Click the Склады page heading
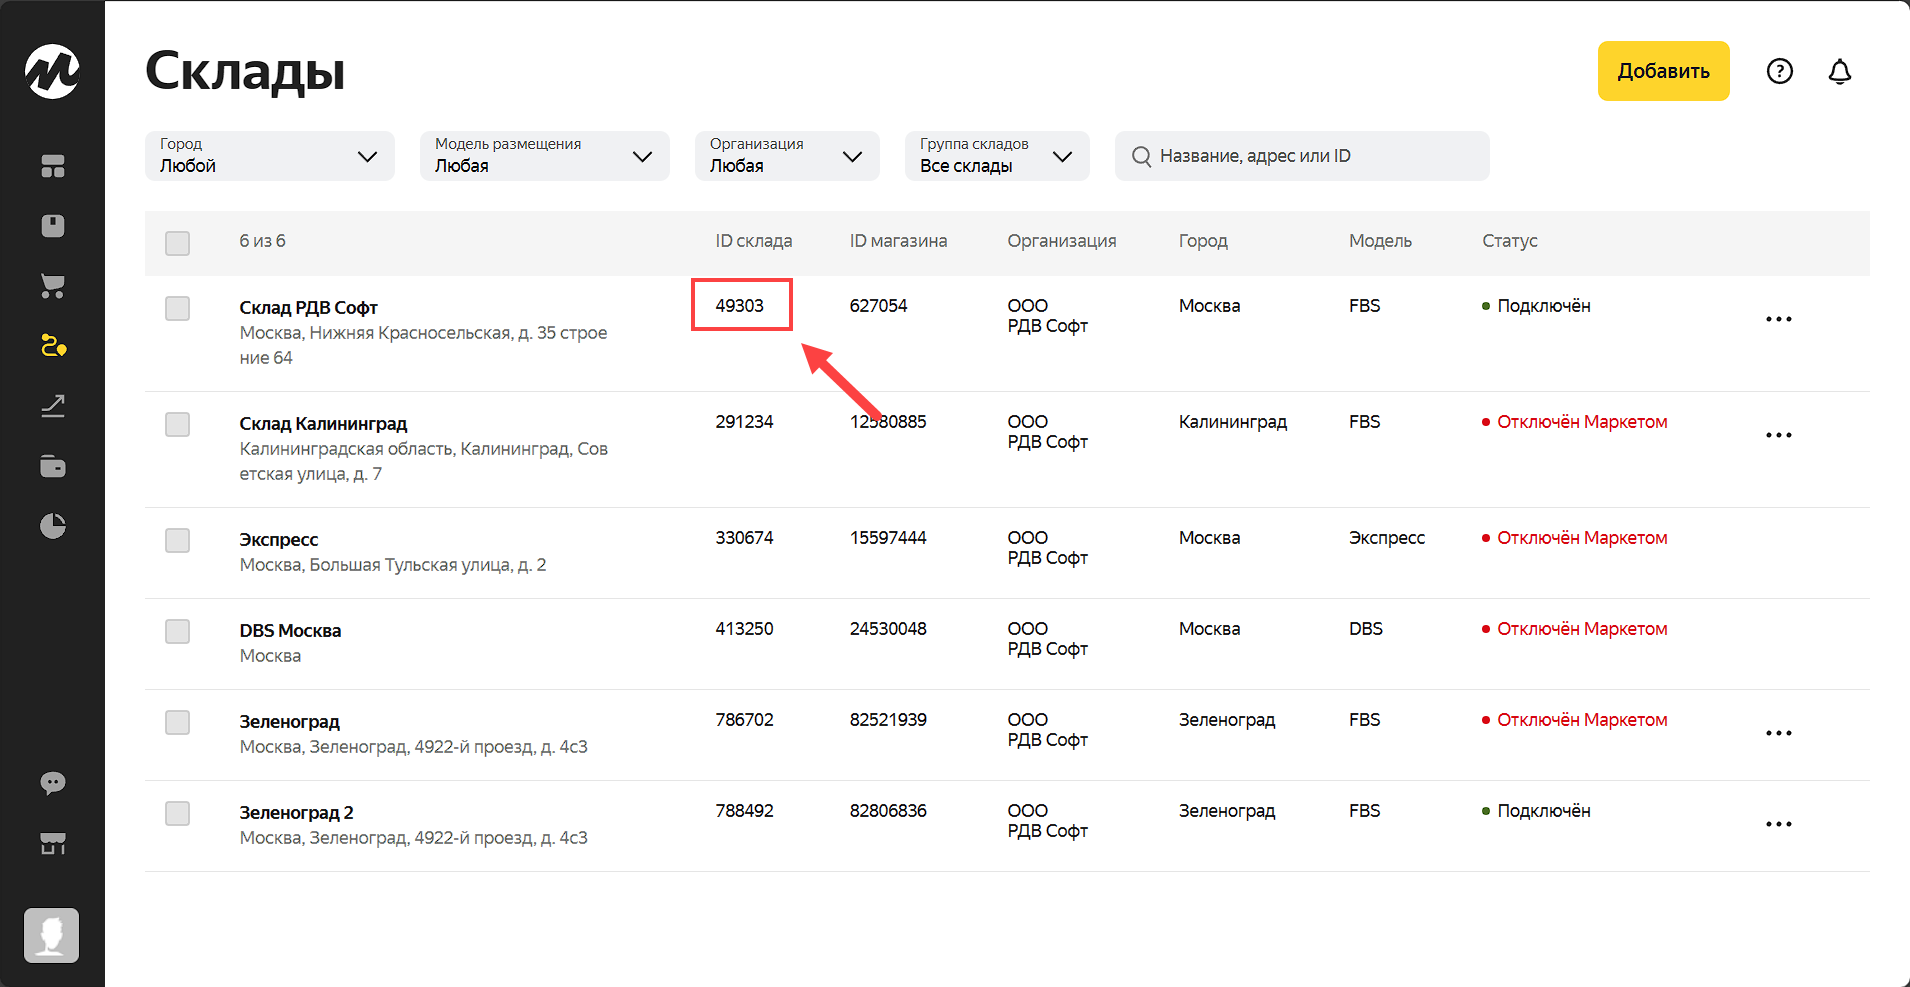 coord(245,71)
